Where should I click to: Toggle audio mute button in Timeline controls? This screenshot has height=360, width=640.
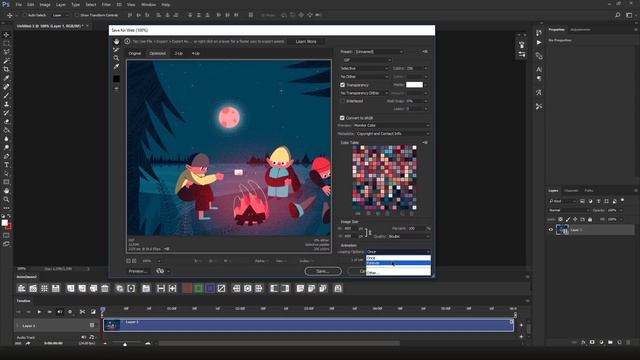60,312
